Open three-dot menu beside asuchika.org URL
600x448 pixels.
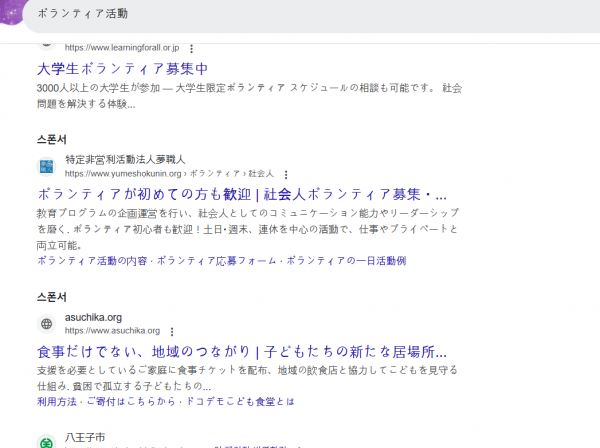pos(172,331)
